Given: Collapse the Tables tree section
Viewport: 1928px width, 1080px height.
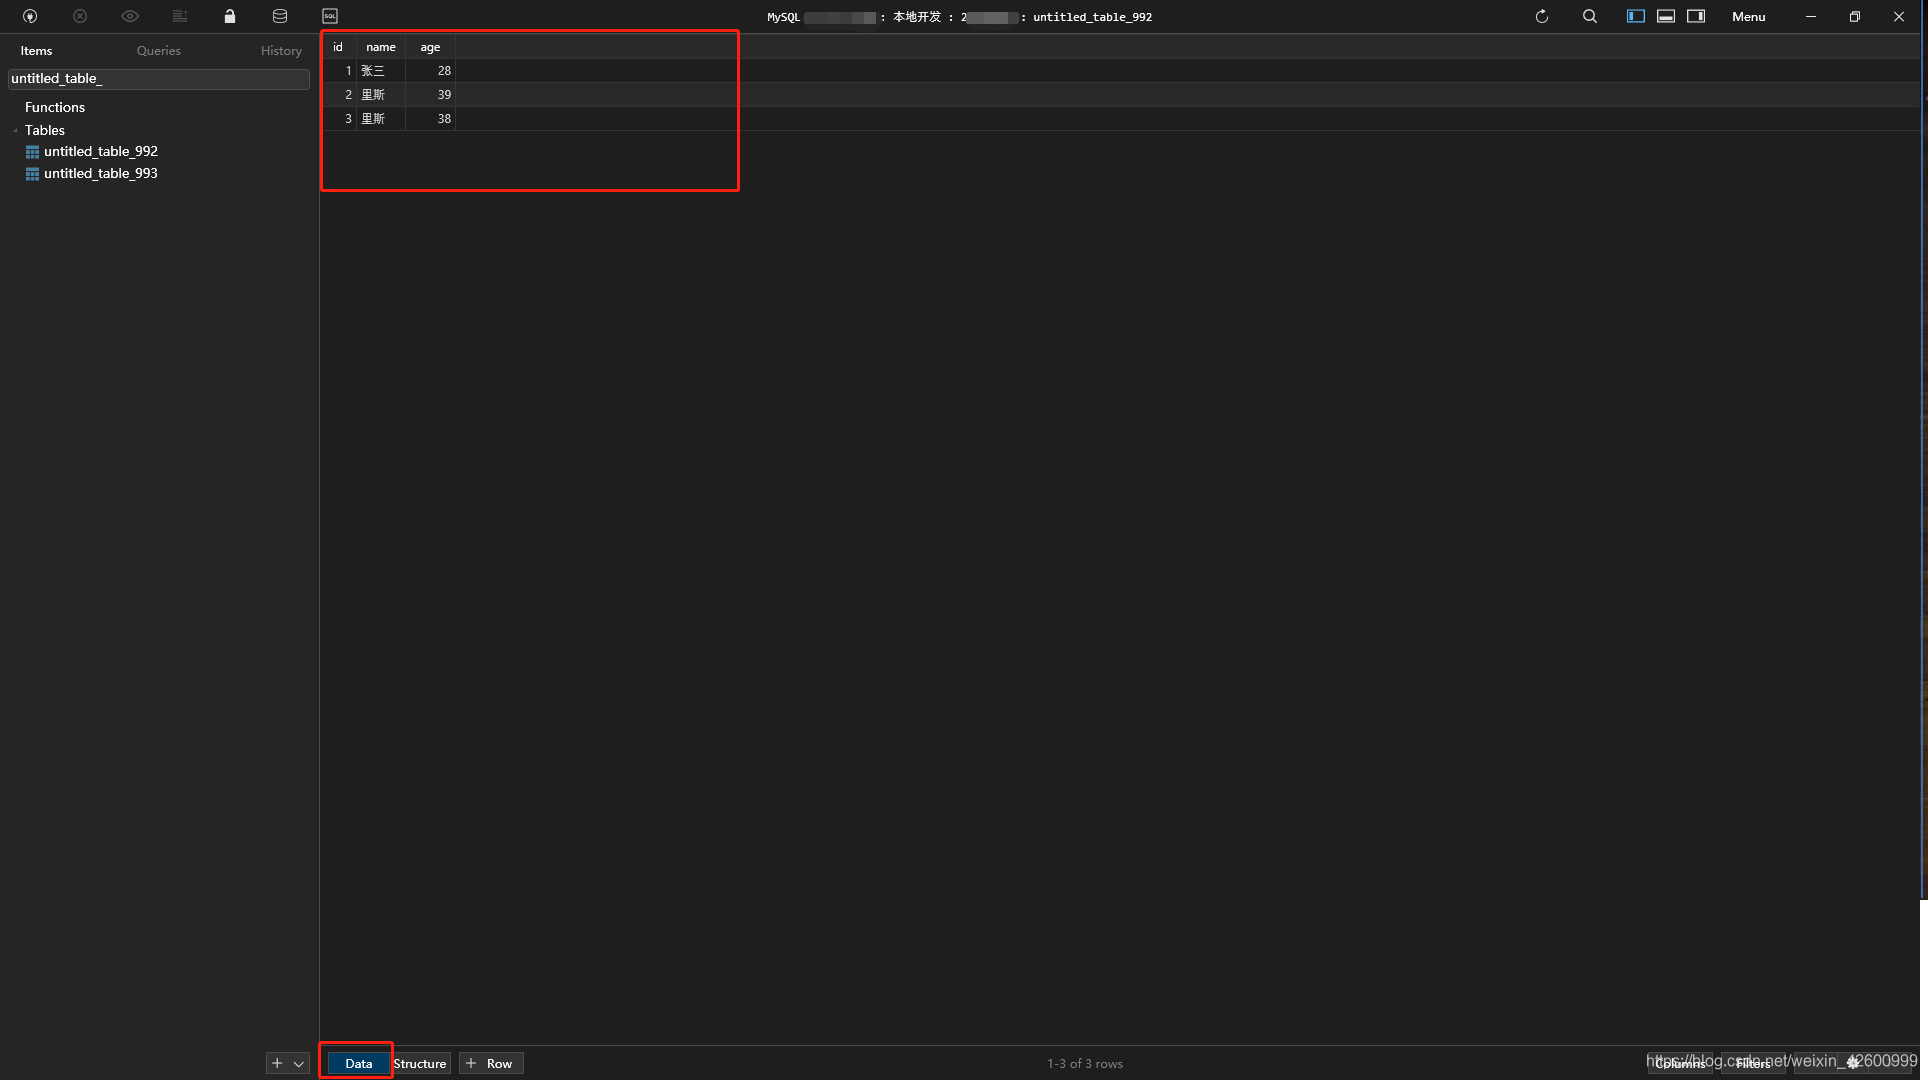Looking at the screenshot, I should pyautogui.click(x=16, y=131).
